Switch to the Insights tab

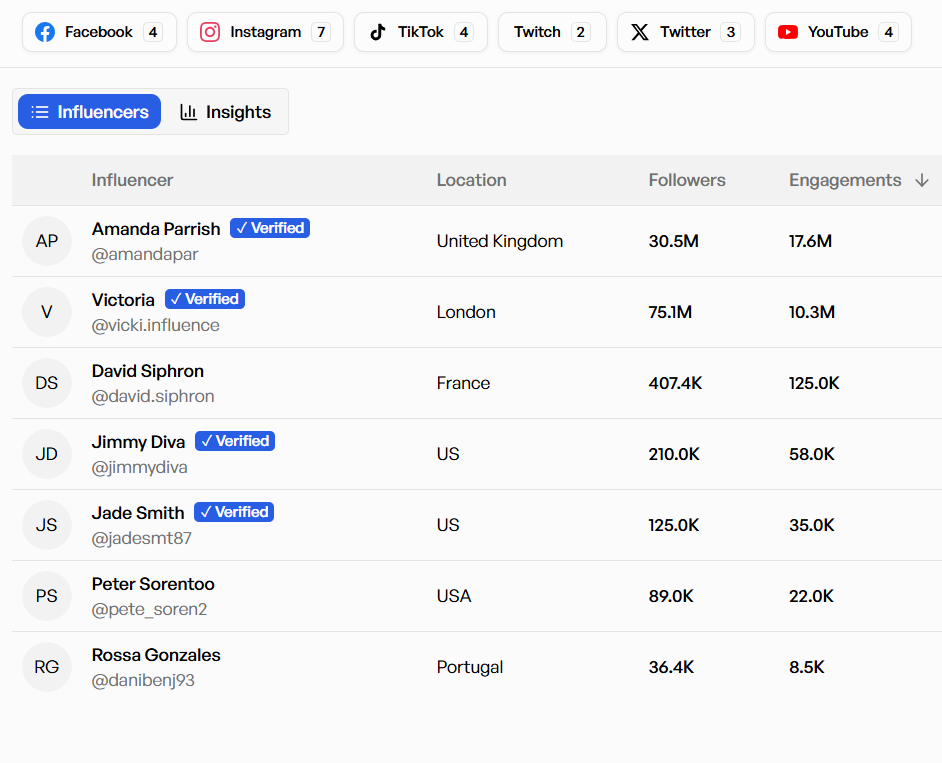(226, 112)
